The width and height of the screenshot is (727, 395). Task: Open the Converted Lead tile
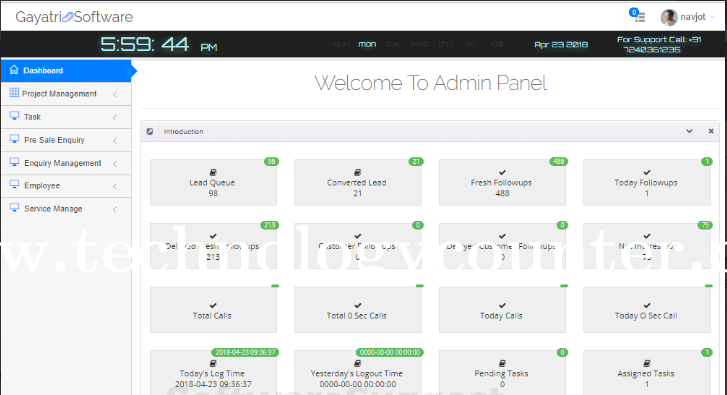click(357, 182)
